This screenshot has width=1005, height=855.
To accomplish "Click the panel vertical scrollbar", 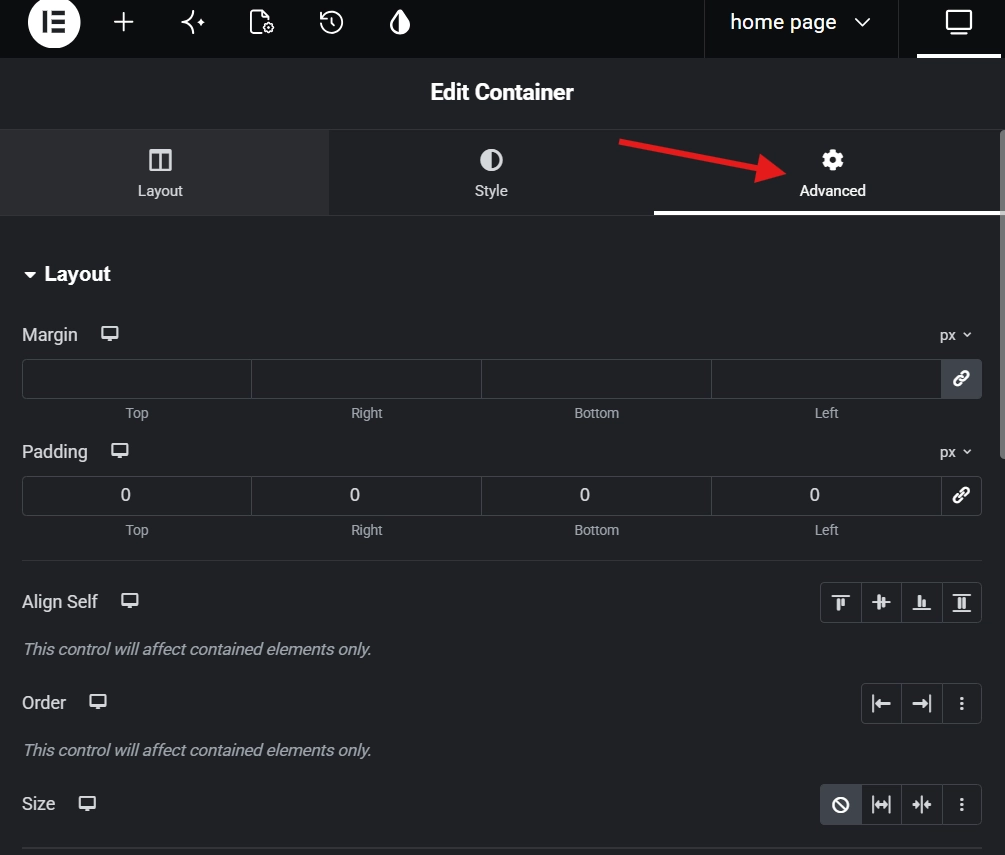I will [1002, 295].
